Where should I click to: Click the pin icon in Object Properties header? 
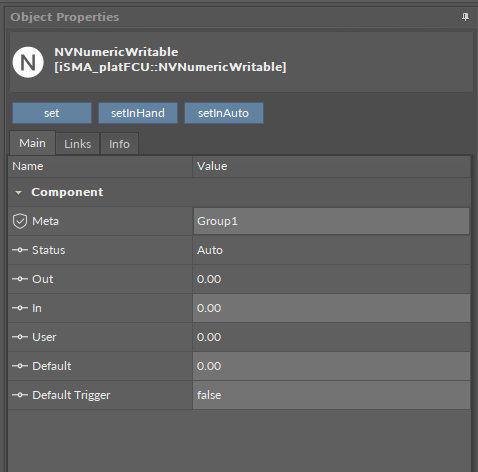click(x=465, y=17)
